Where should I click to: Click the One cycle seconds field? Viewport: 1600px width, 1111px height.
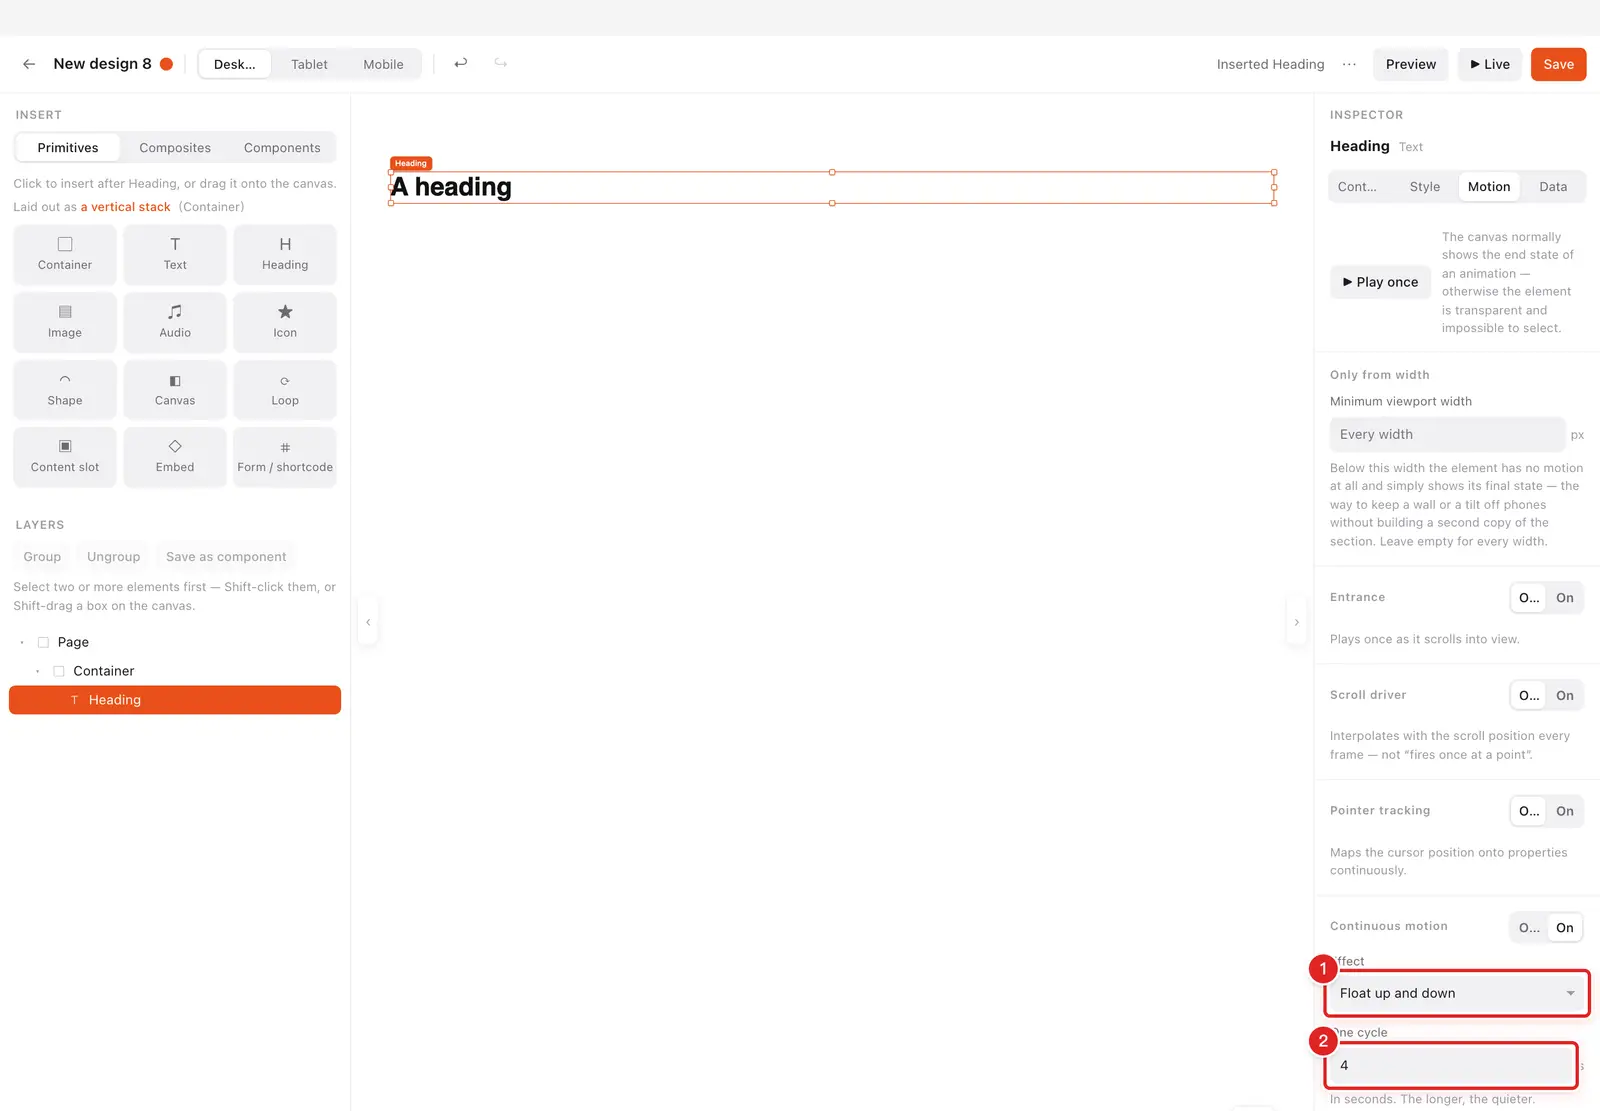[1451, 1065]
